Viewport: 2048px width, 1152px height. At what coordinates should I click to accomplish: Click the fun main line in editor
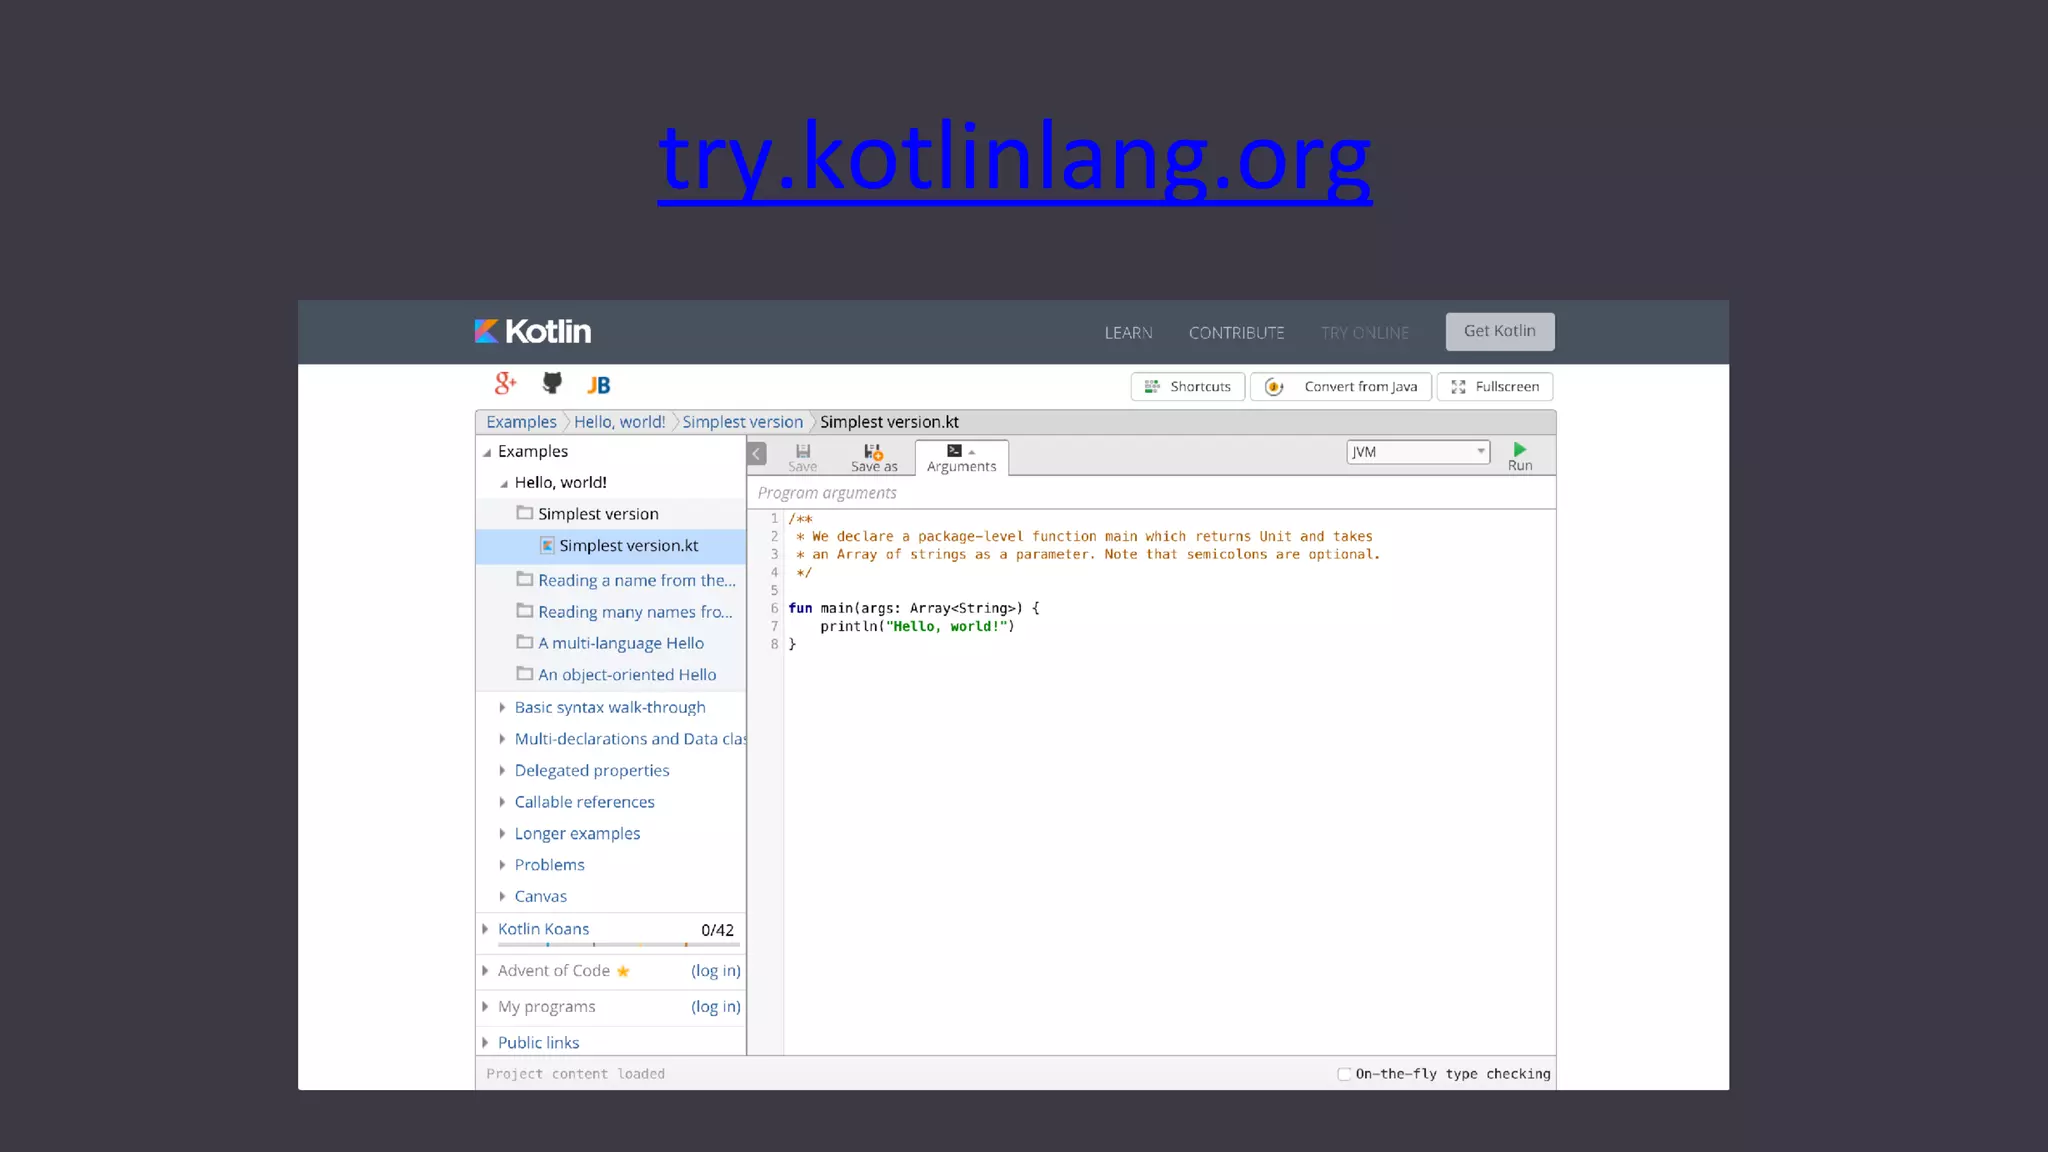(914, 608)
